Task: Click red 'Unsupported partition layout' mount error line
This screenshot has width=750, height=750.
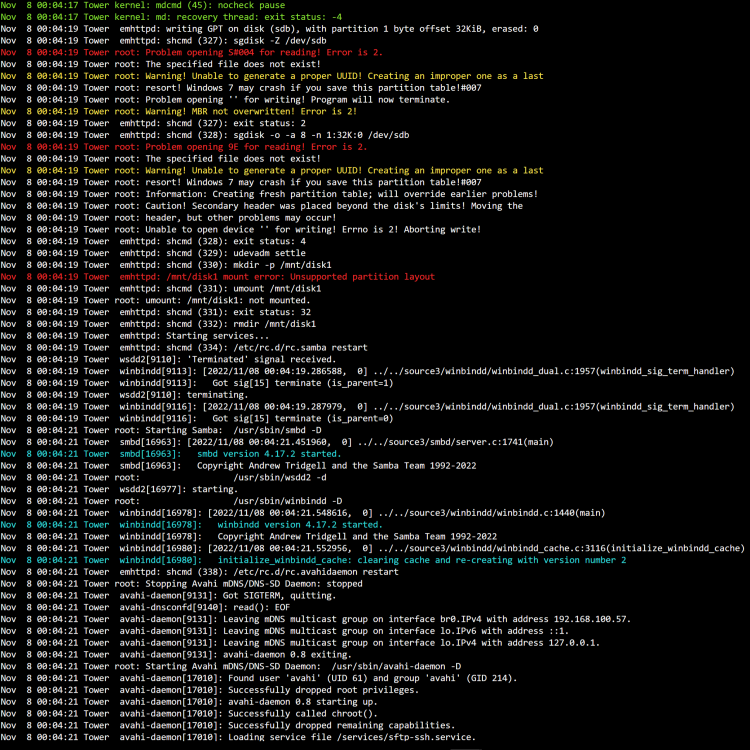Action: coord(218,277)
